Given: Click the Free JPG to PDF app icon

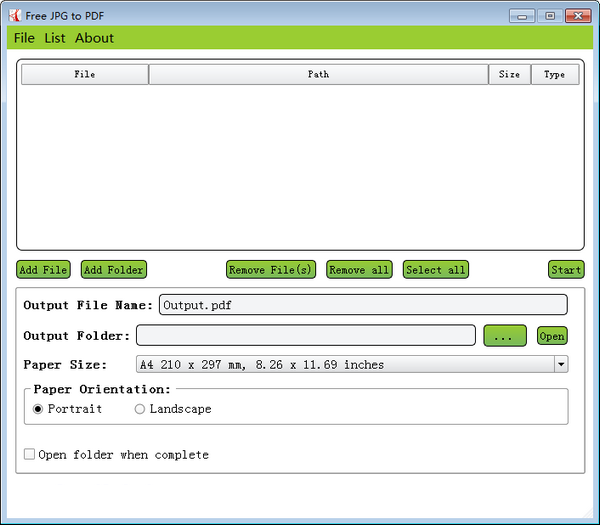Looking at the screenshot, I should click(x=15, y=16).
